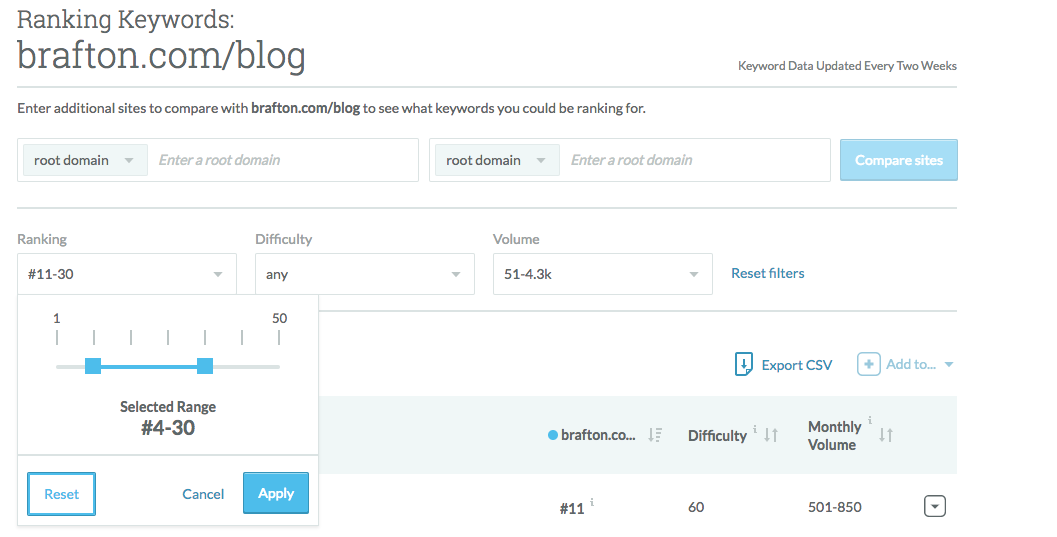Image resolution: width=1057 pixels, height=537 pixels.
Task: Click the left handle of ranking slider
Action: [x=93, y=367]
